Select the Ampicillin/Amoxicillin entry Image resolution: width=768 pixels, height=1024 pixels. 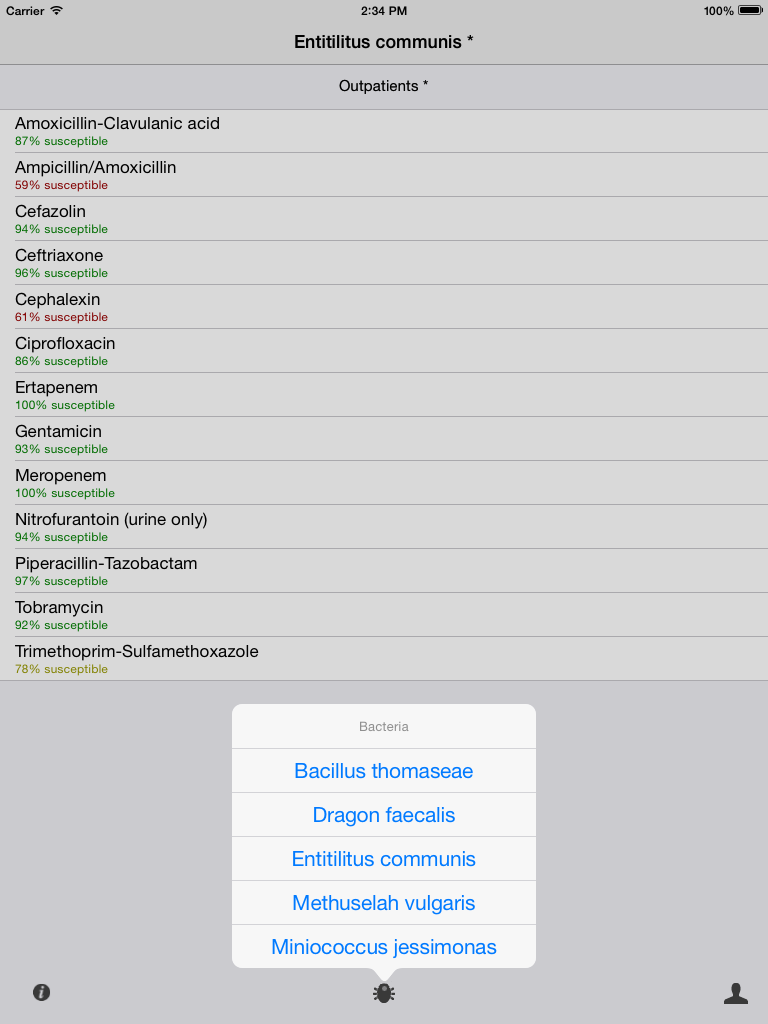coord(384,175)
